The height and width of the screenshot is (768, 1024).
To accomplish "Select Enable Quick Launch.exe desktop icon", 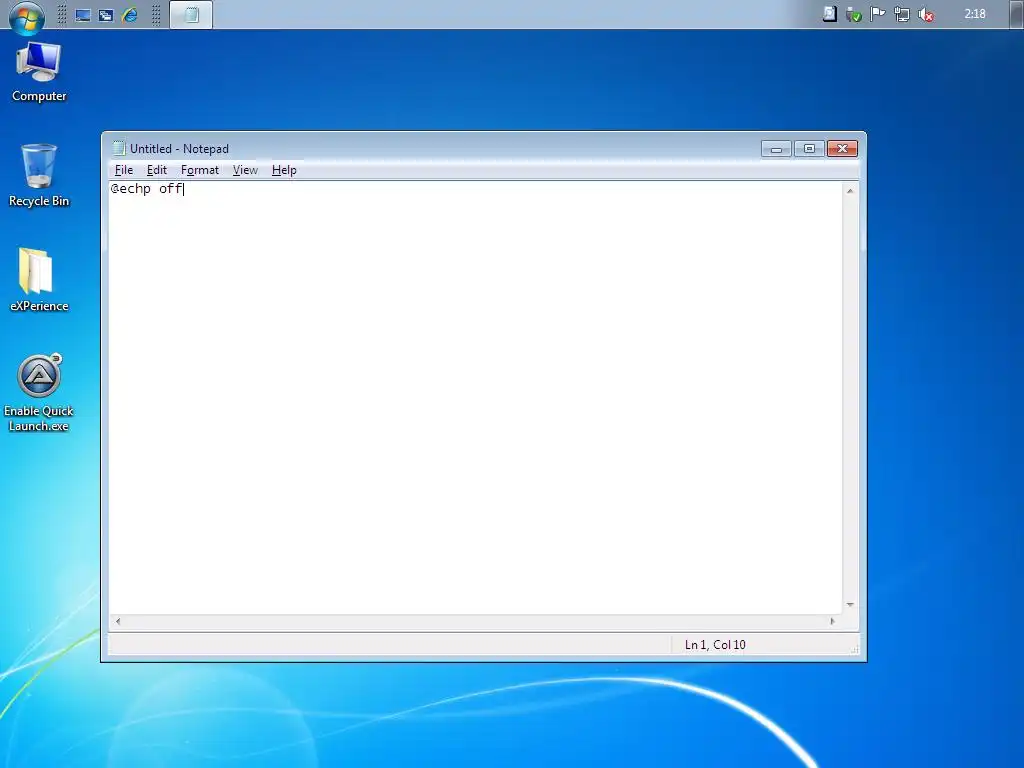I will [39, 393].
